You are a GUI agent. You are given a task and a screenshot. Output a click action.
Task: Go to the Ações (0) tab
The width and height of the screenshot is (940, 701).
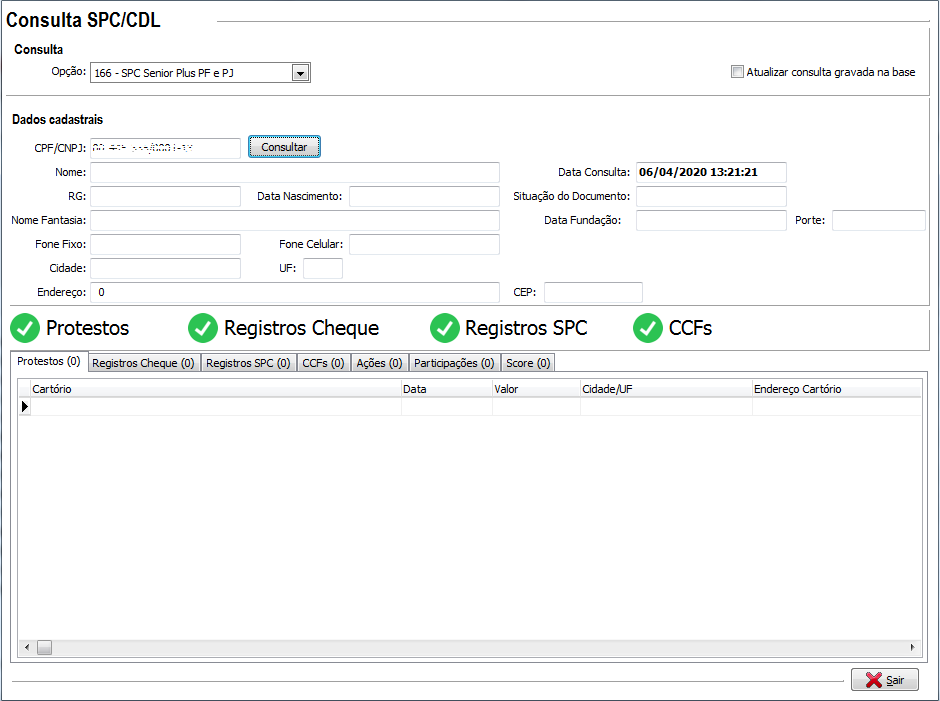pyautogui.click(x=379, y=363)
